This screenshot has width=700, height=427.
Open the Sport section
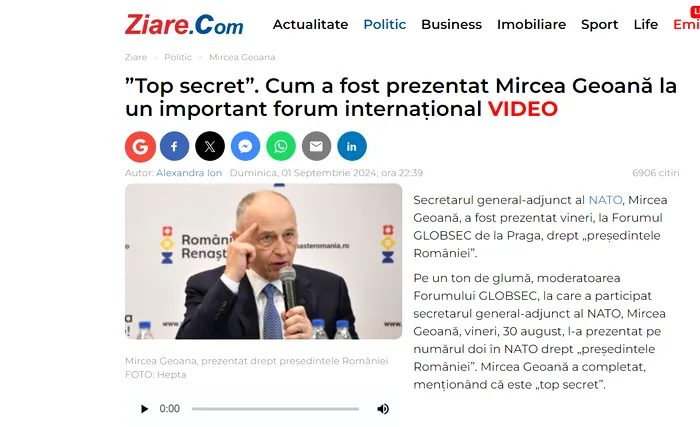tap(600, 24)
